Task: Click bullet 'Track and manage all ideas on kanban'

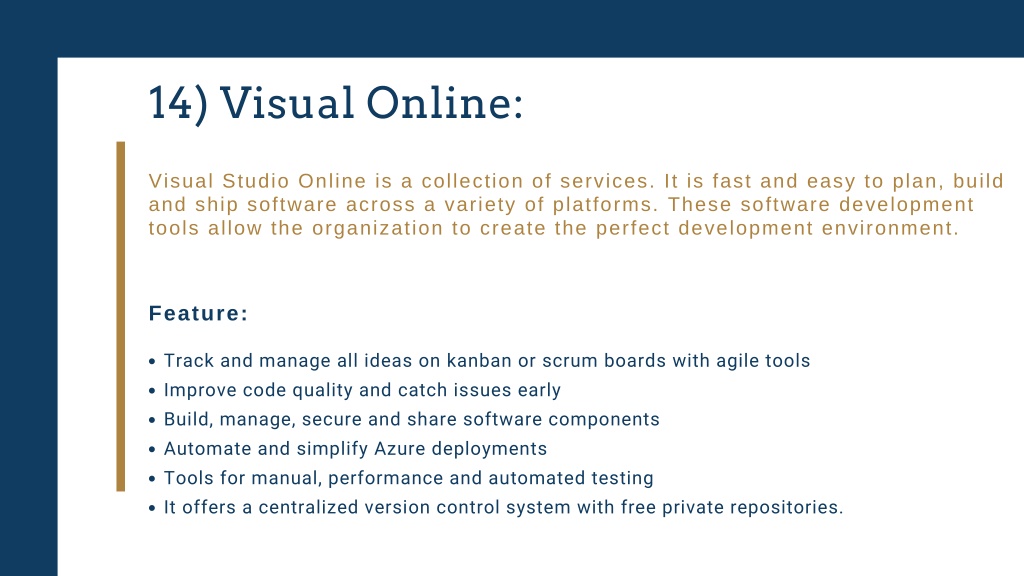Action: [479, 361]
